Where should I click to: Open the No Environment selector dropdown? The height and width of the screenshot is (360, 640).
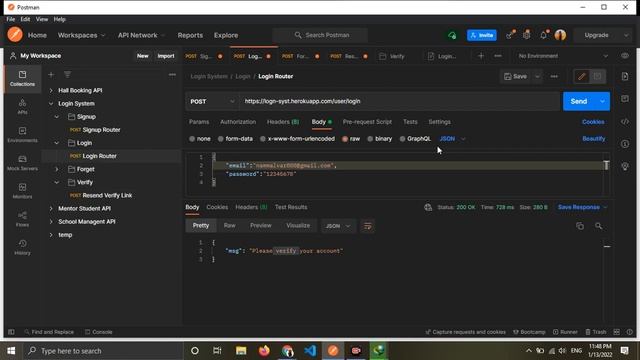(562, 56)
